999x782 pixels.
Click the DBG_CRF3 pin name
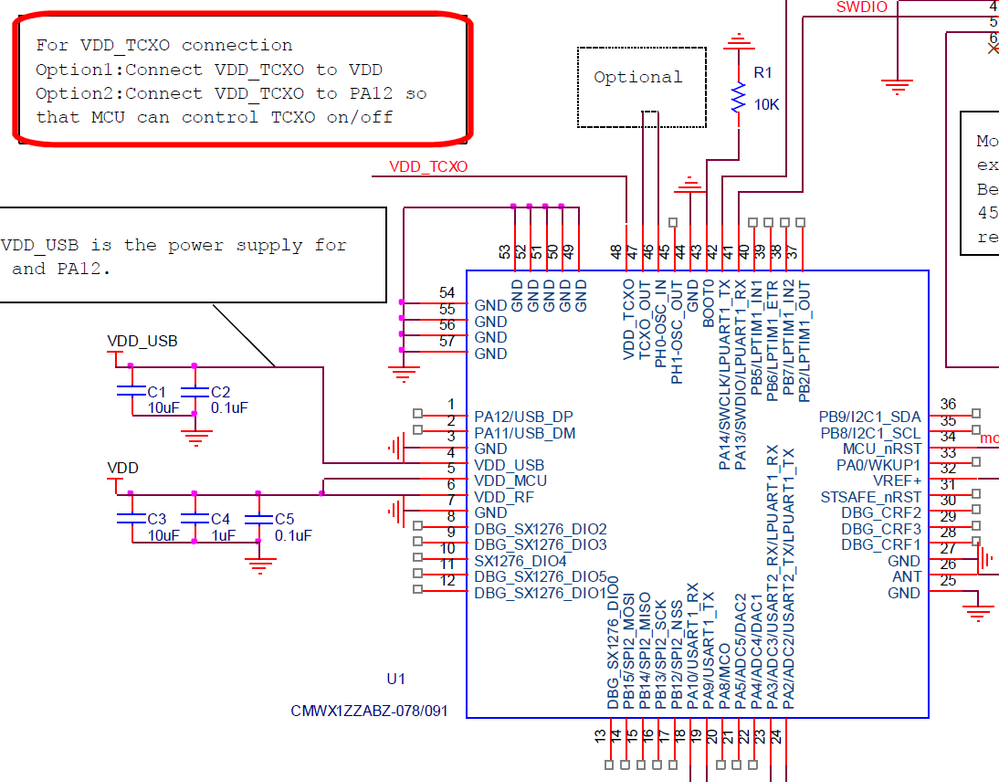tap(881, 529)
